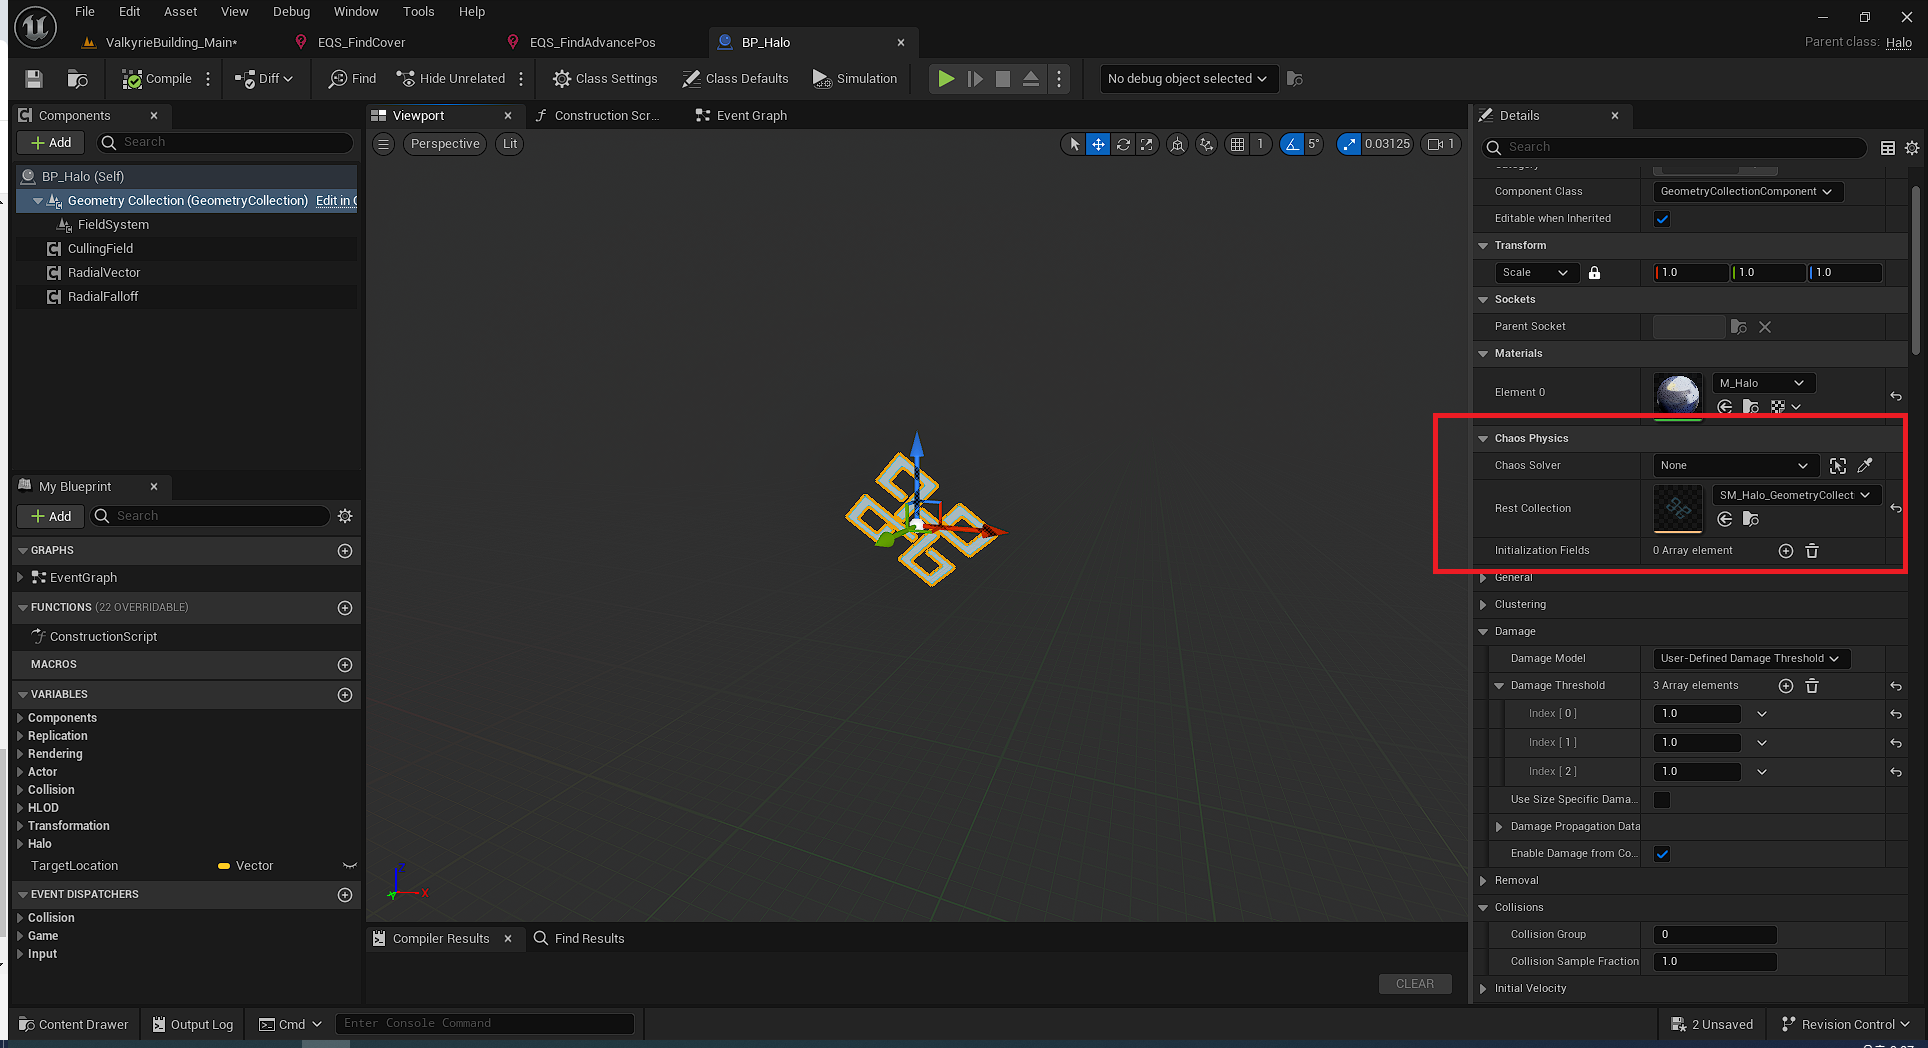Open the Lit view mode menu
This screenshot has height=1048, width=1928.
pos(510,144)
